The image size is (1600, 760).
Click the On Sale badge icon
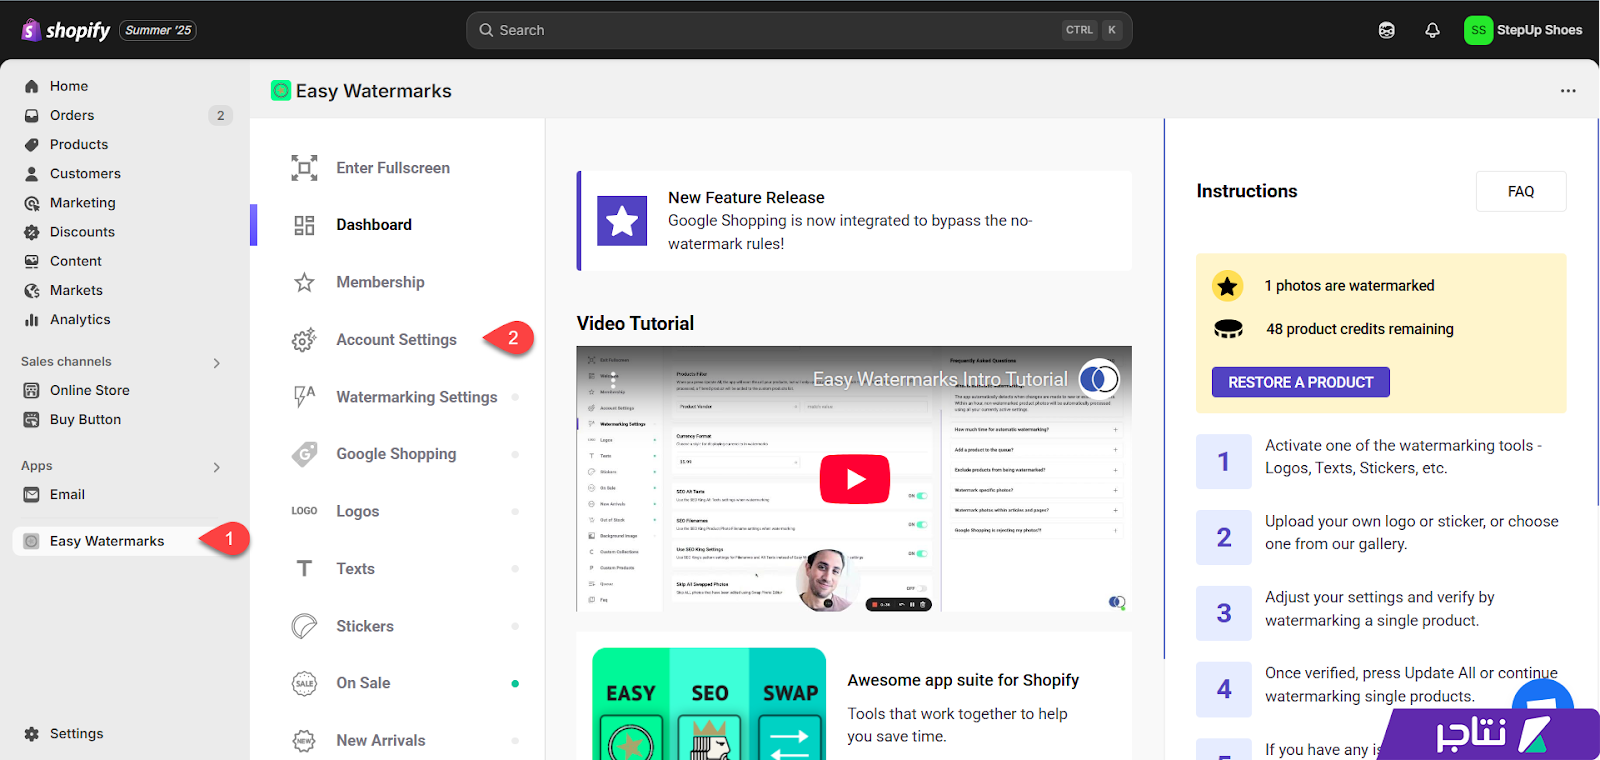[304, 683]
